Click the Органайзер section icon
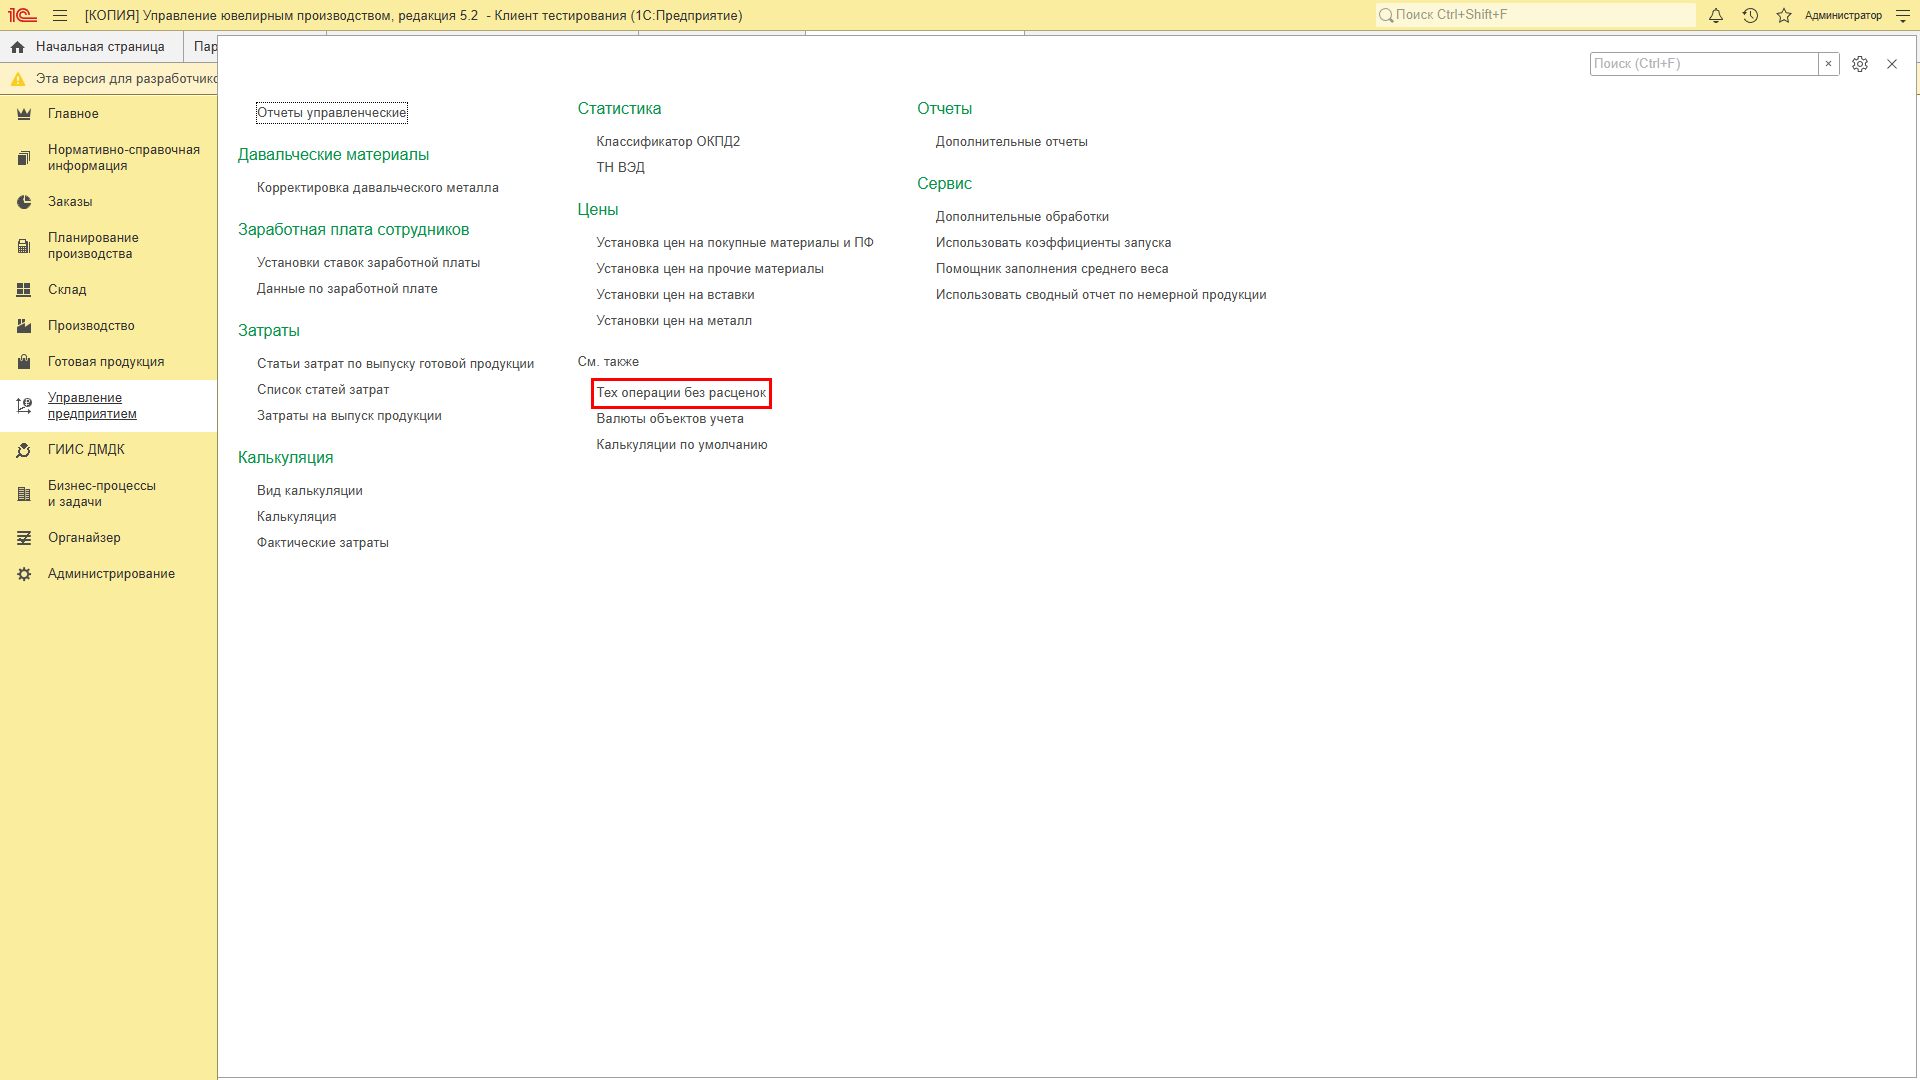Image resolution: width=1920 pixels, height=1080 pixels. tap(24, 538)
